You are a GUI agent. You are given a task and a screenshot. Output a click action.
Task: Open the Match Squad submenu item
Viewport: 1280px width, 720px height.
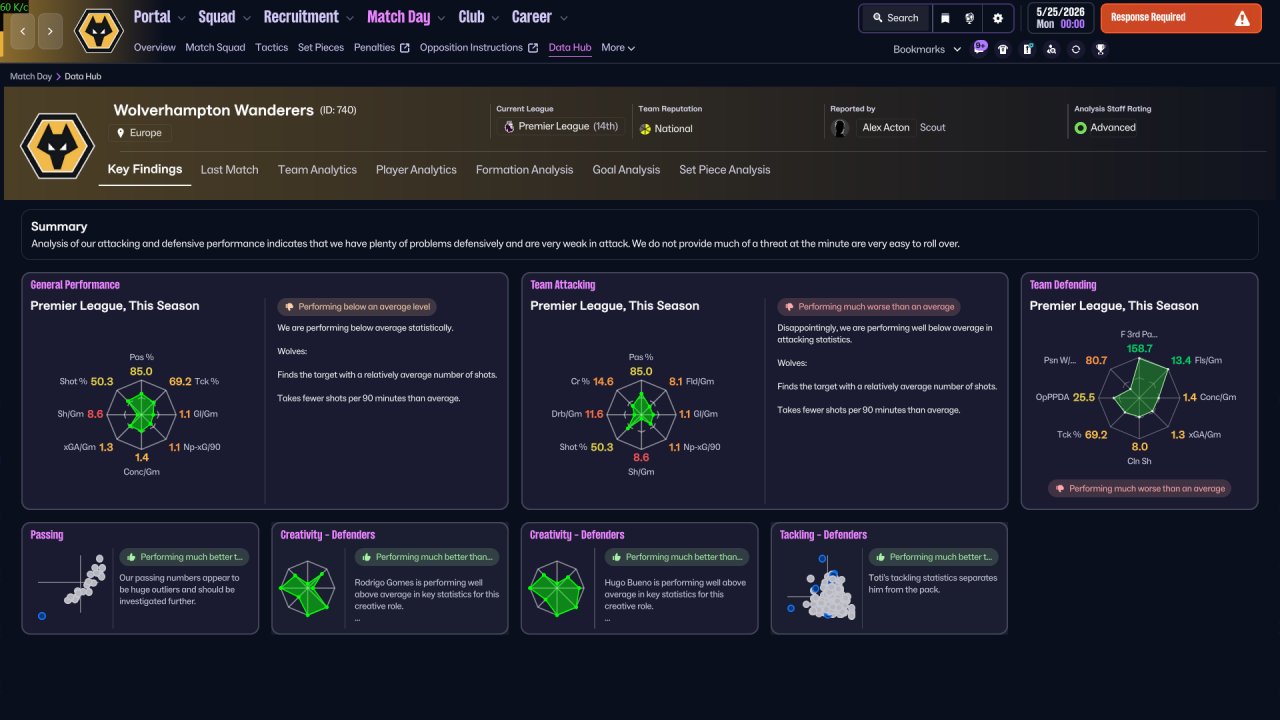(x=215, y=48)
